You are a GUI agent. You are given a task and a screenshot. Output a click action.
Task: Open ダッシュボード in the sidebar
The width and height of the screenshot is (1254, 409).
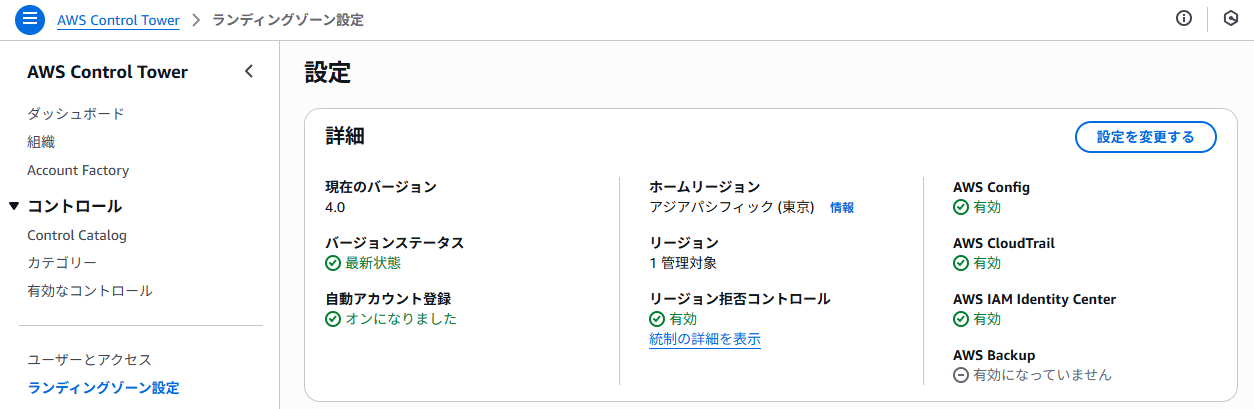pyautogui.click(x=76, y=113)
